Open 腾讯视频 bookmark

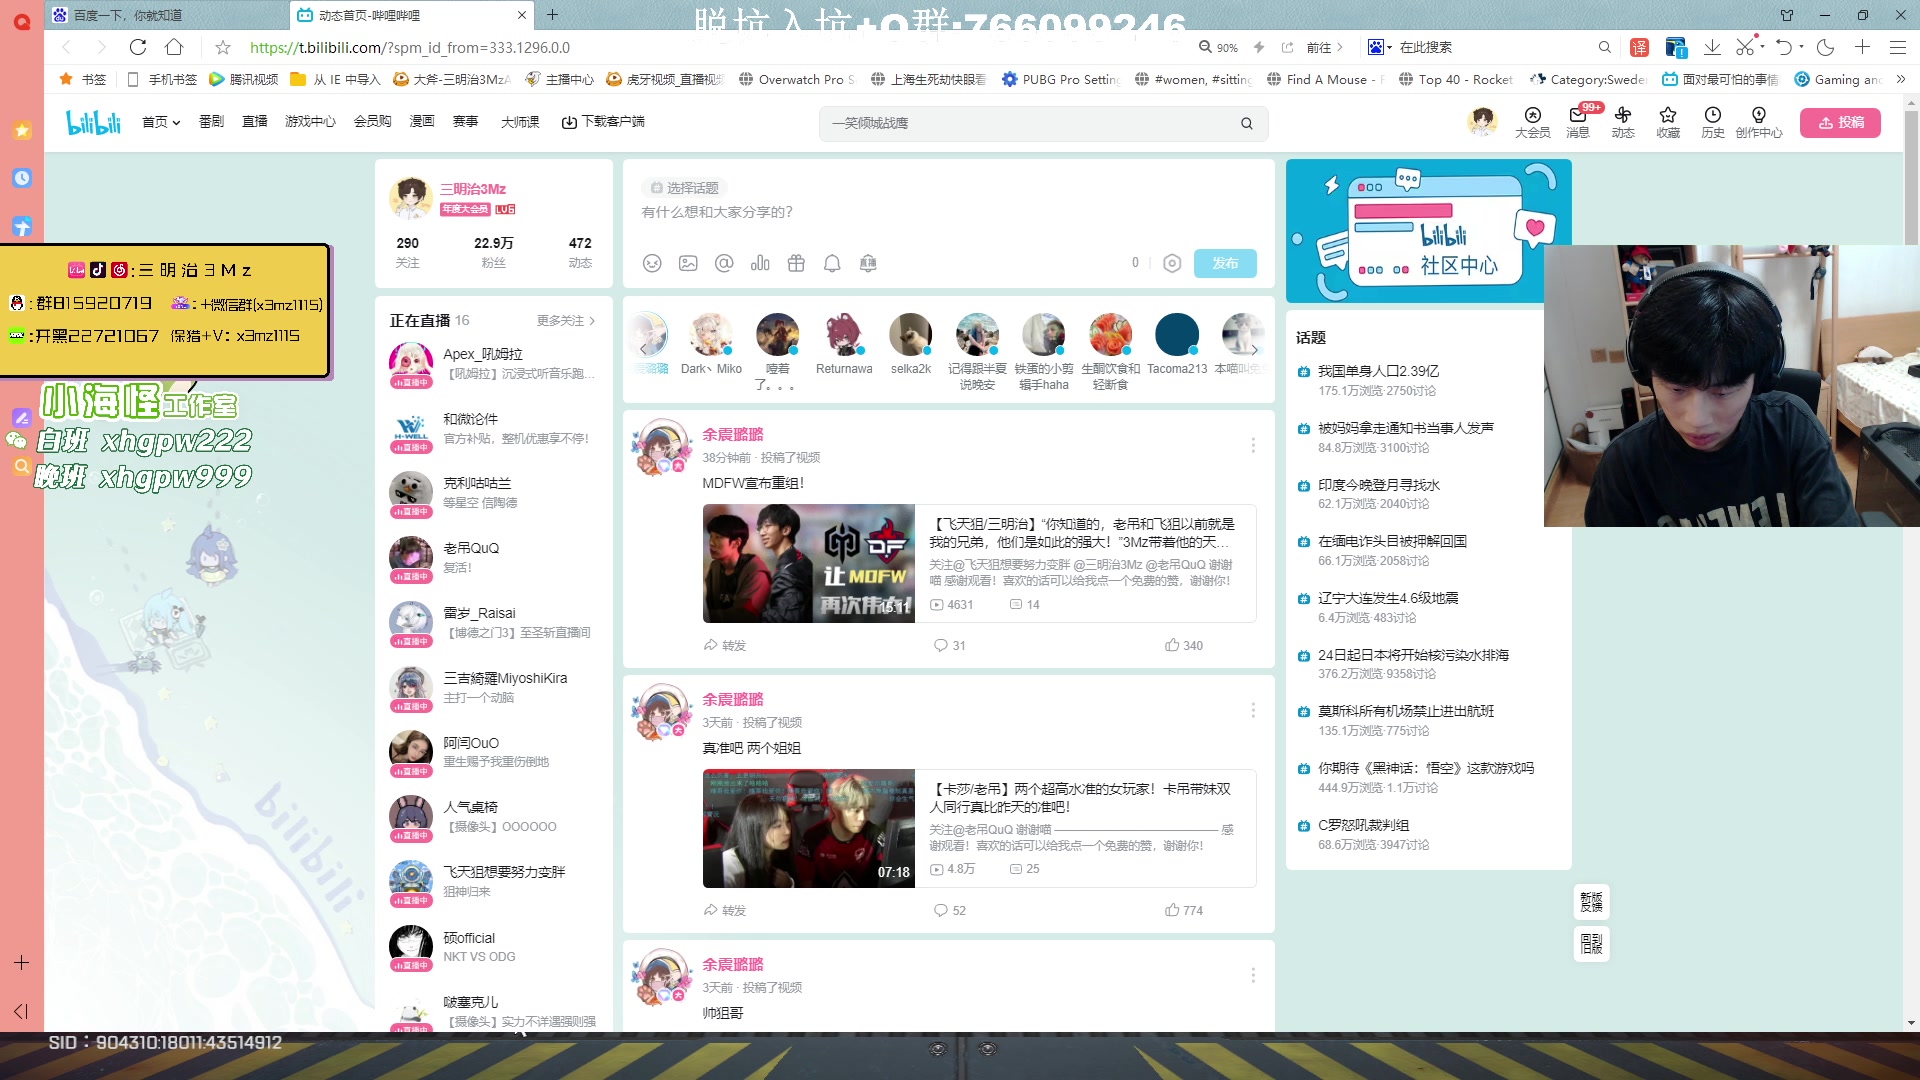[244, 79]
